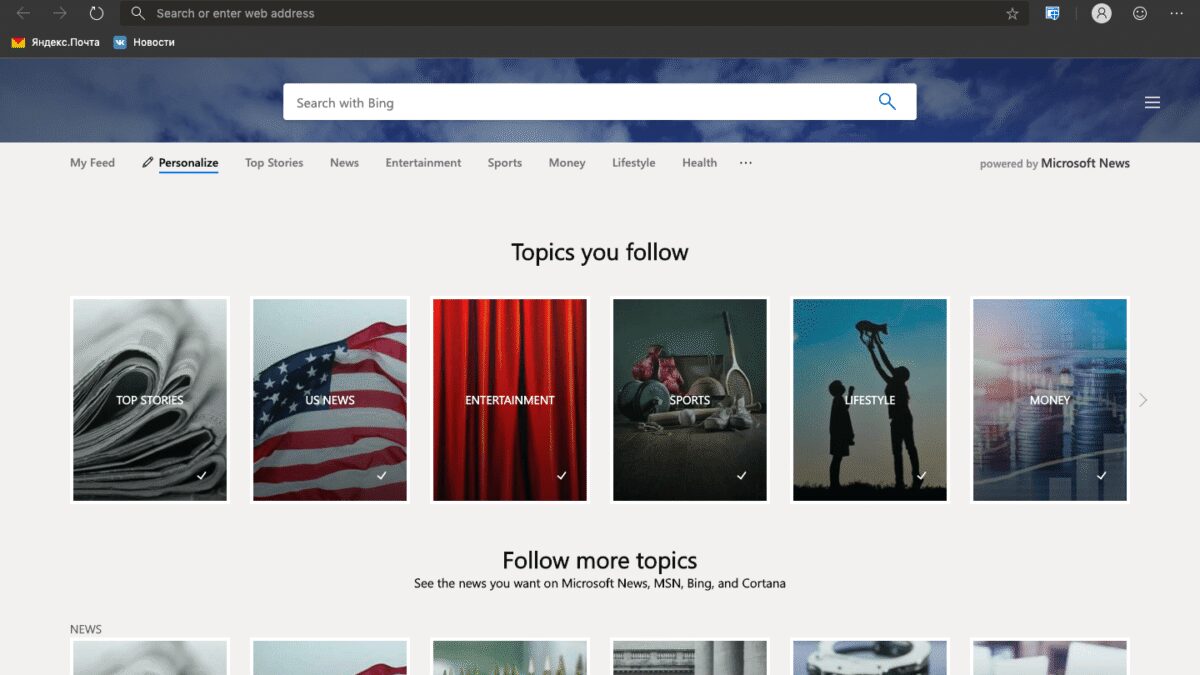The image size is (1200, 675).
Task: Unfollow Top Stories via its checkmark
Action: click(x=202, y=476)
